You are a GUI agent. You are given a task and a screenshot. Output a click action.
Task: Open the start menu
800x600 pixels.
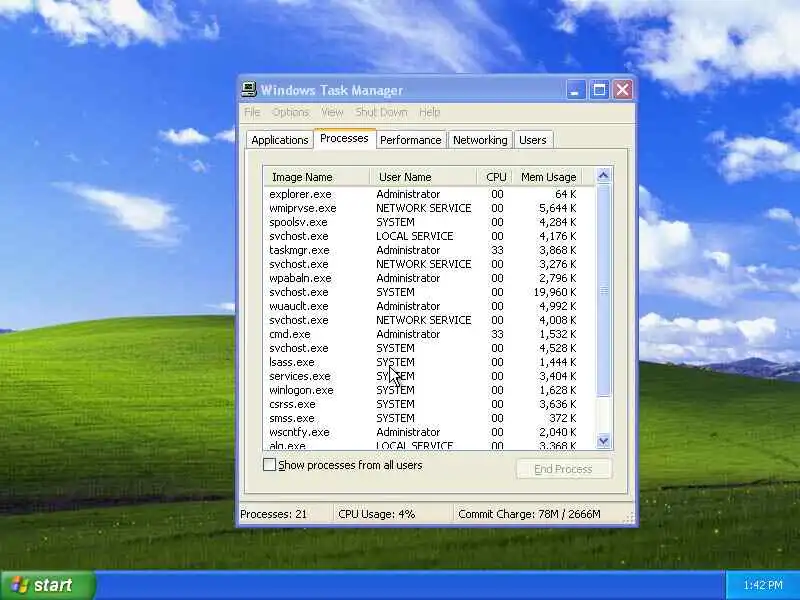coord(48,585)
